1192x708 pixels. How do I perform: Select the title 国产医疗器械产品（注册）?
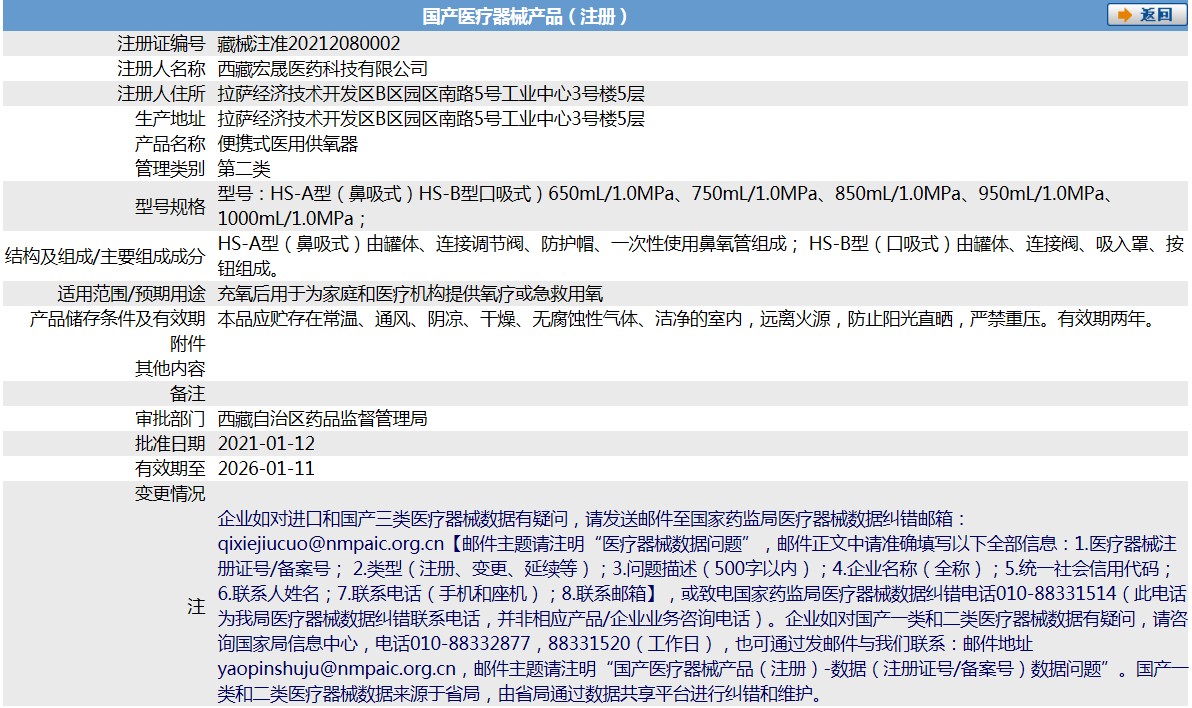click(525, 16)
